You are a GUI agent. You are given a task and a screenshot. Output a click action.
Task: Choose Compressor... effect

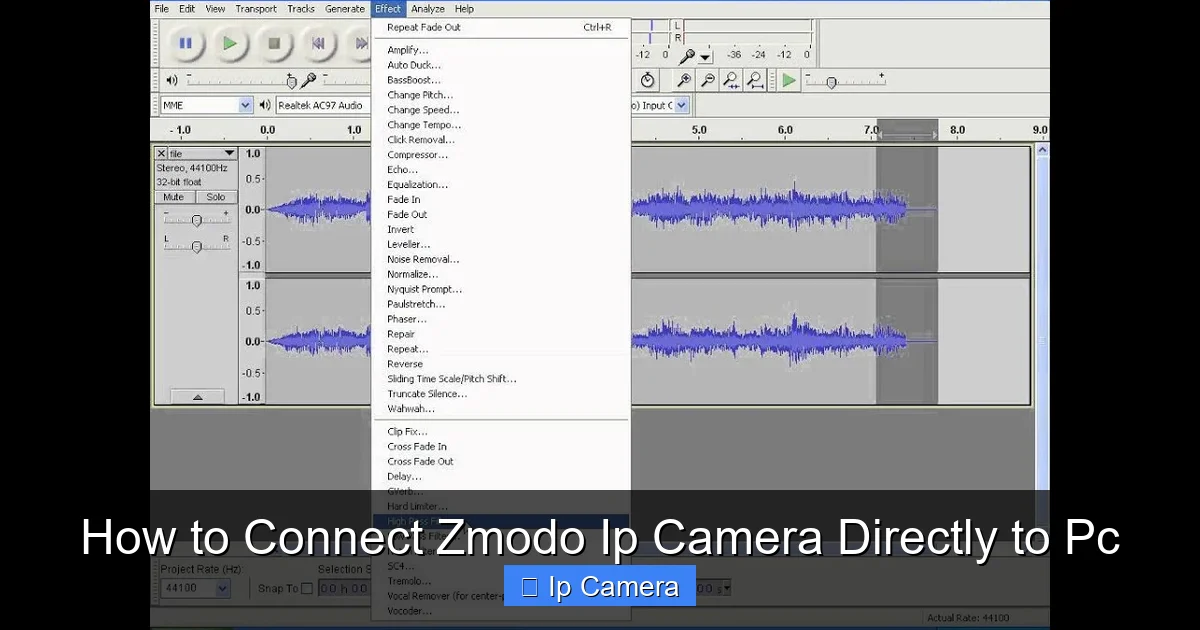[x=501, y=155]
